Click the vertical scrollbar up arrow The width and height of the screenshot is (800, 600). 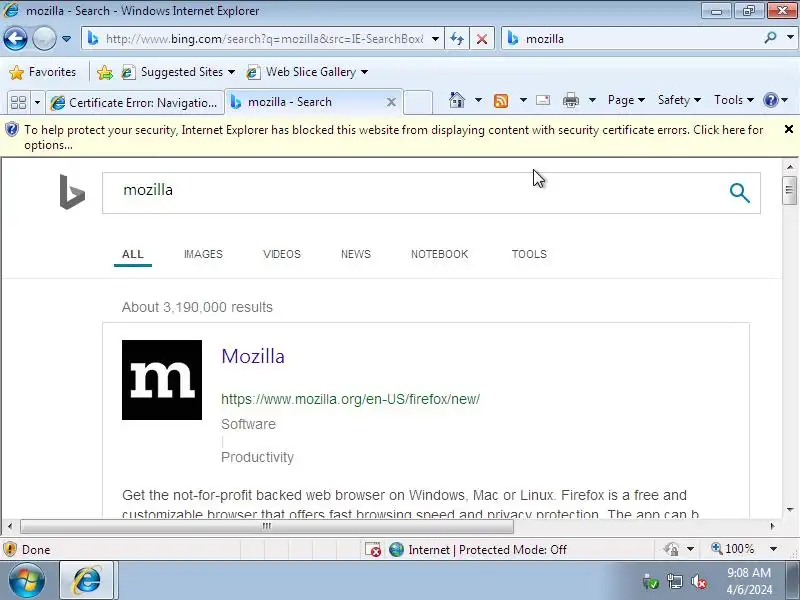coord(790,166)
